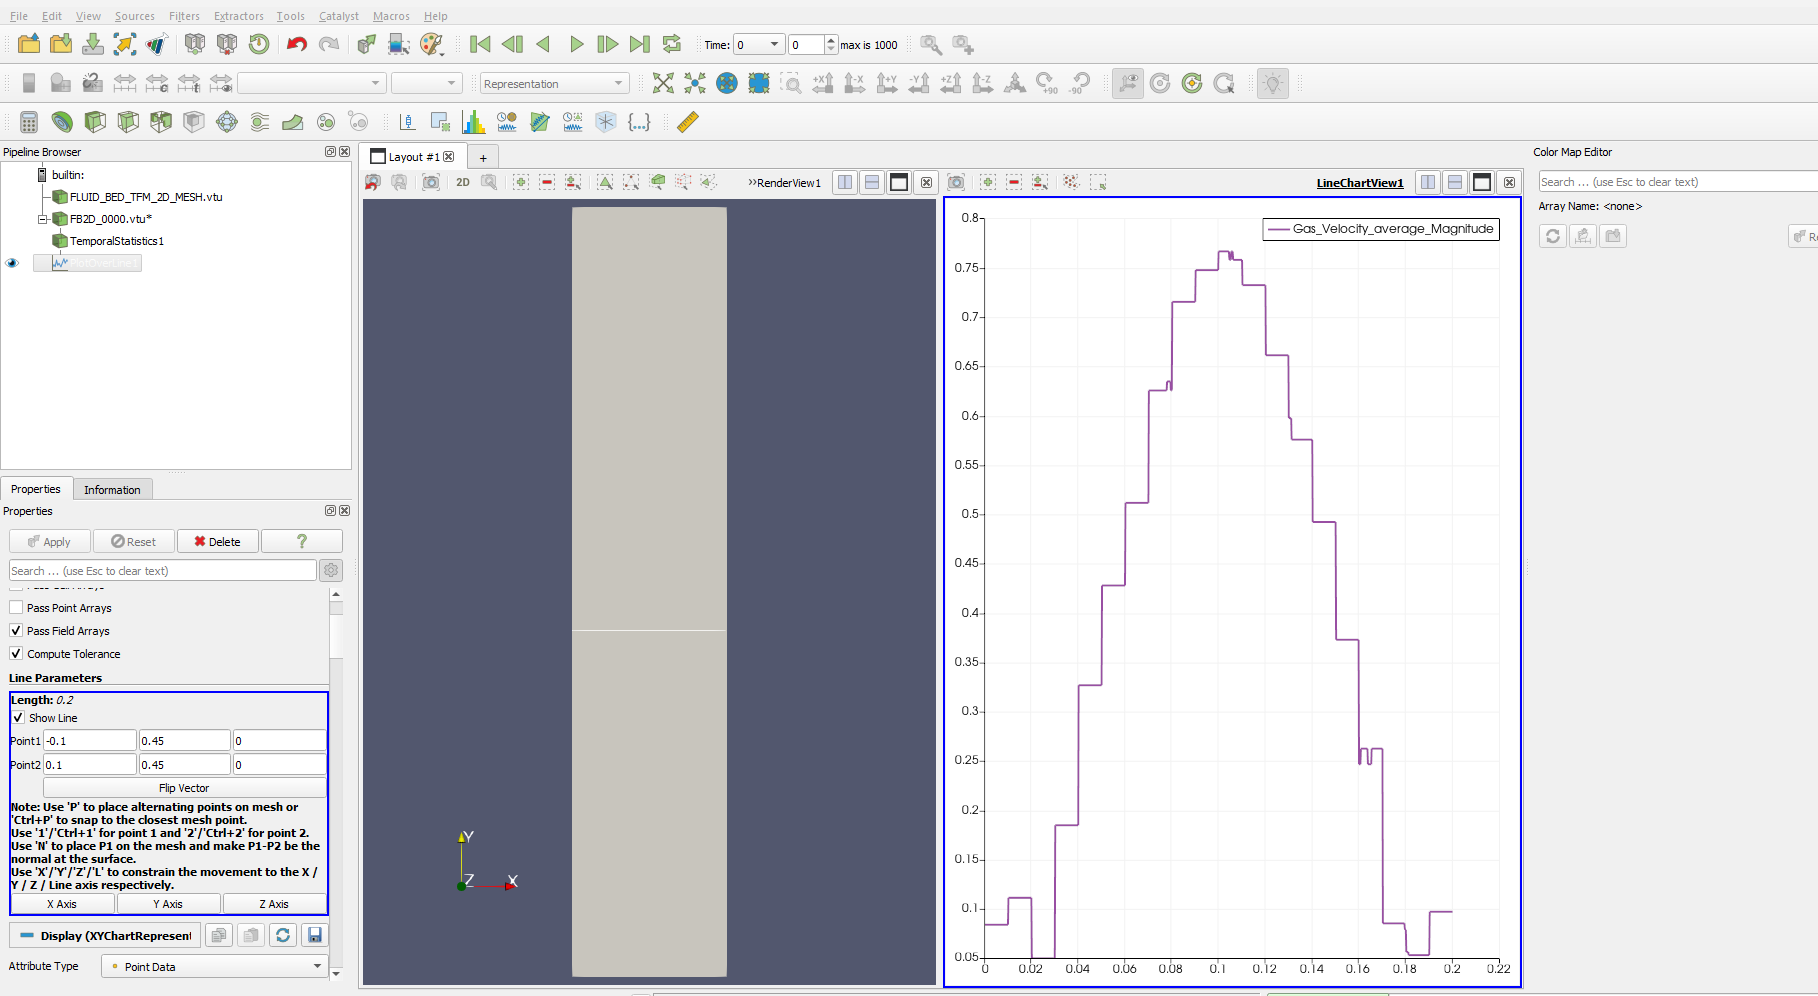The width and height of the screenshot is (1818, 996).
Task: Click the Save Data download icon
Action: coord(93,44)
